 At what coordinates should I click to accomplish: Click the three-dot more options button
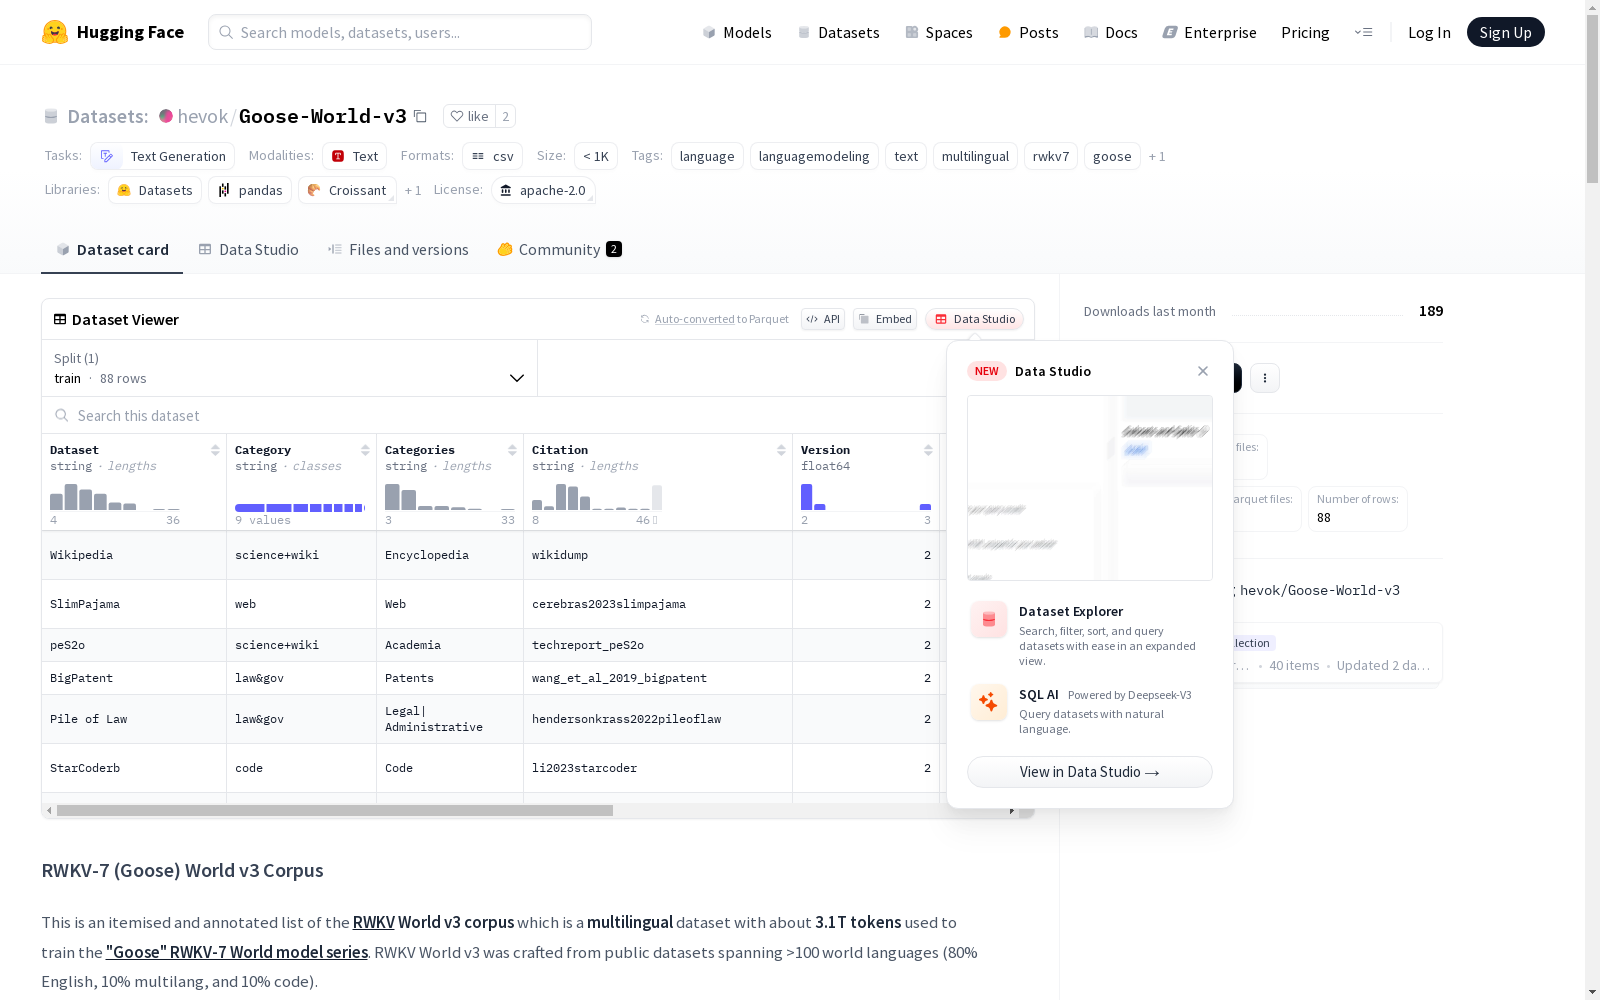point(1265,378)
